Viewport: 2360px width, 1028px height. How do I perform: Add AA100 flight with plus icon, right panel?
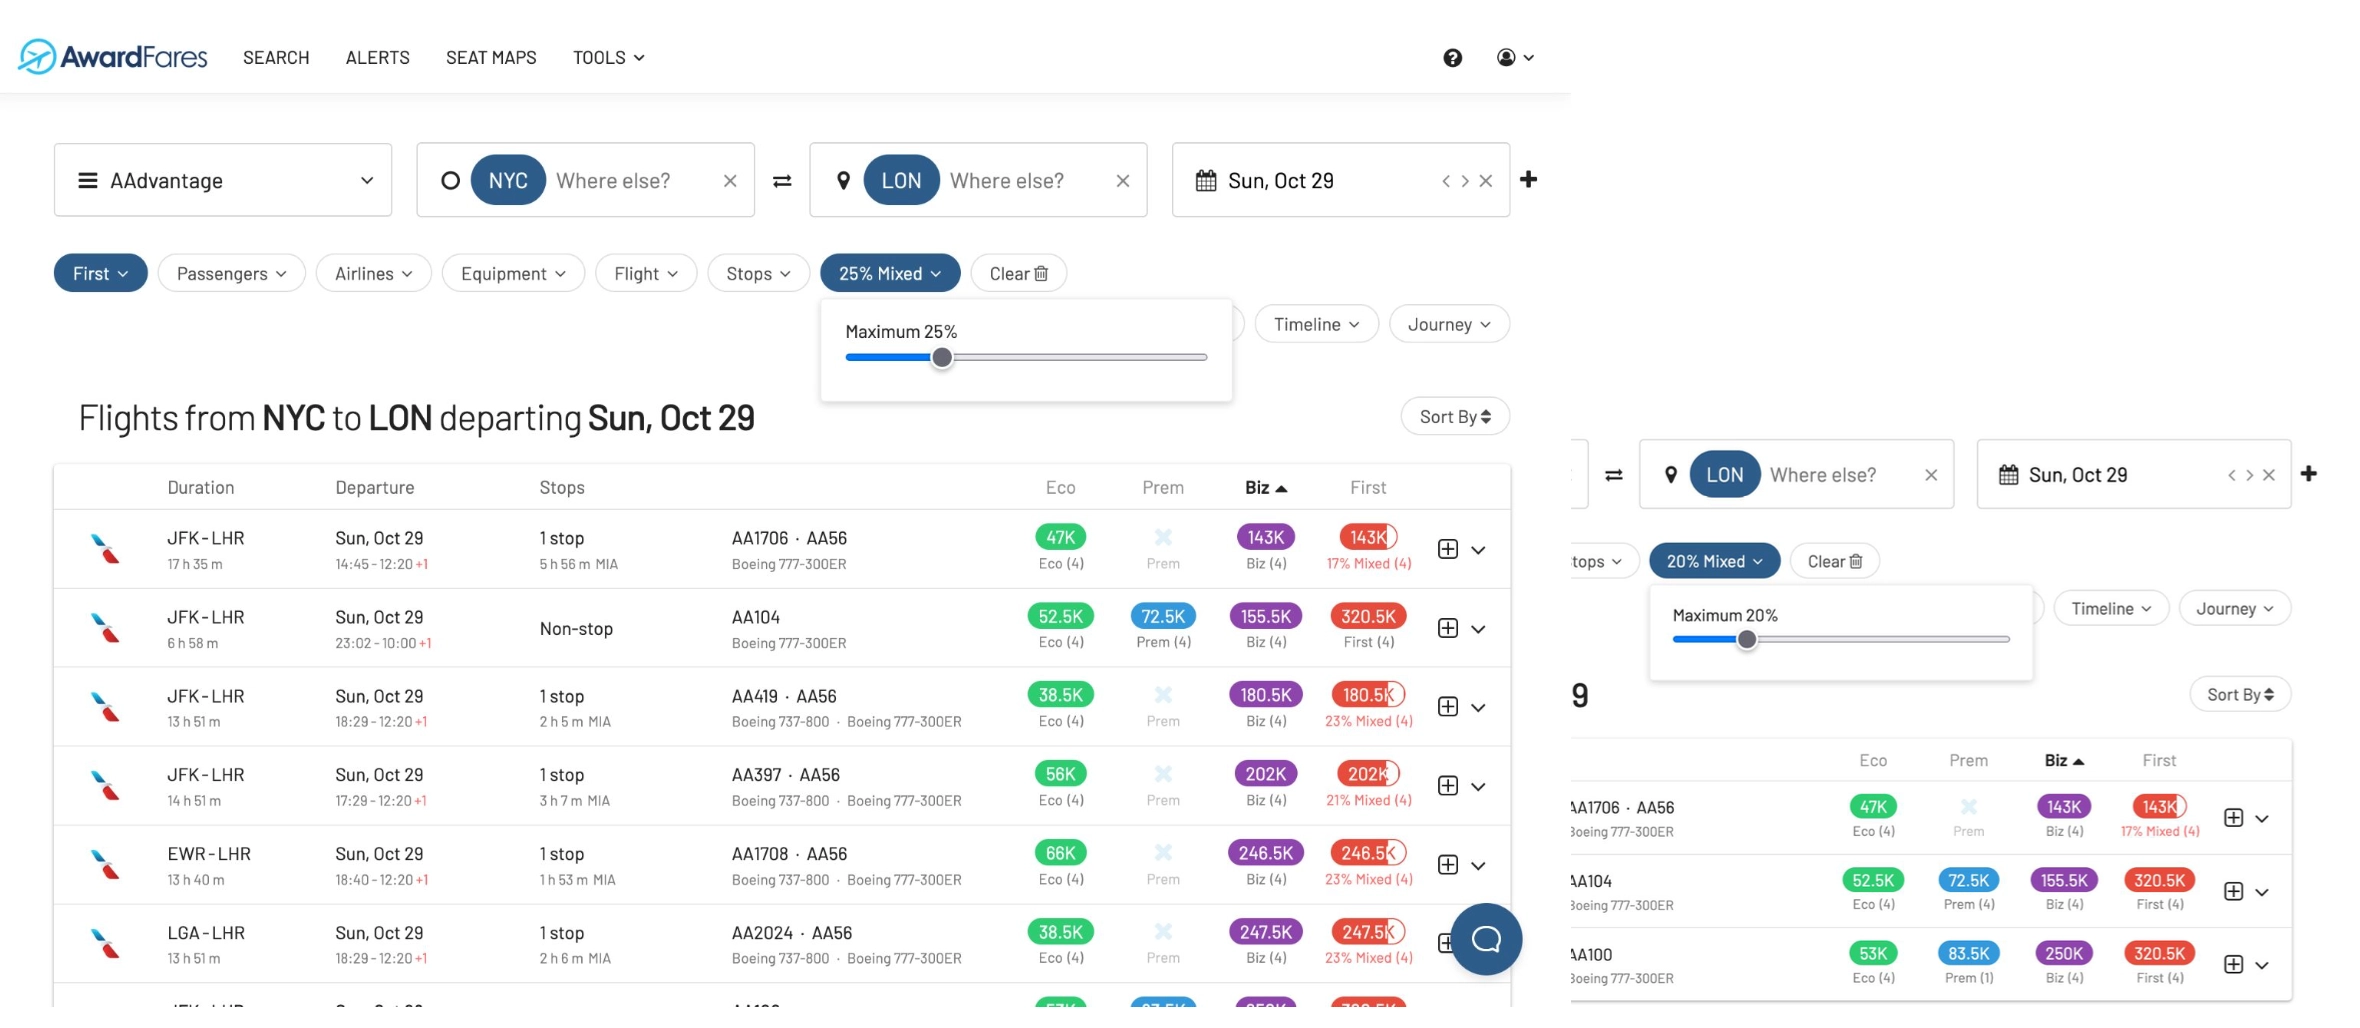click(x=2233, y=964)
